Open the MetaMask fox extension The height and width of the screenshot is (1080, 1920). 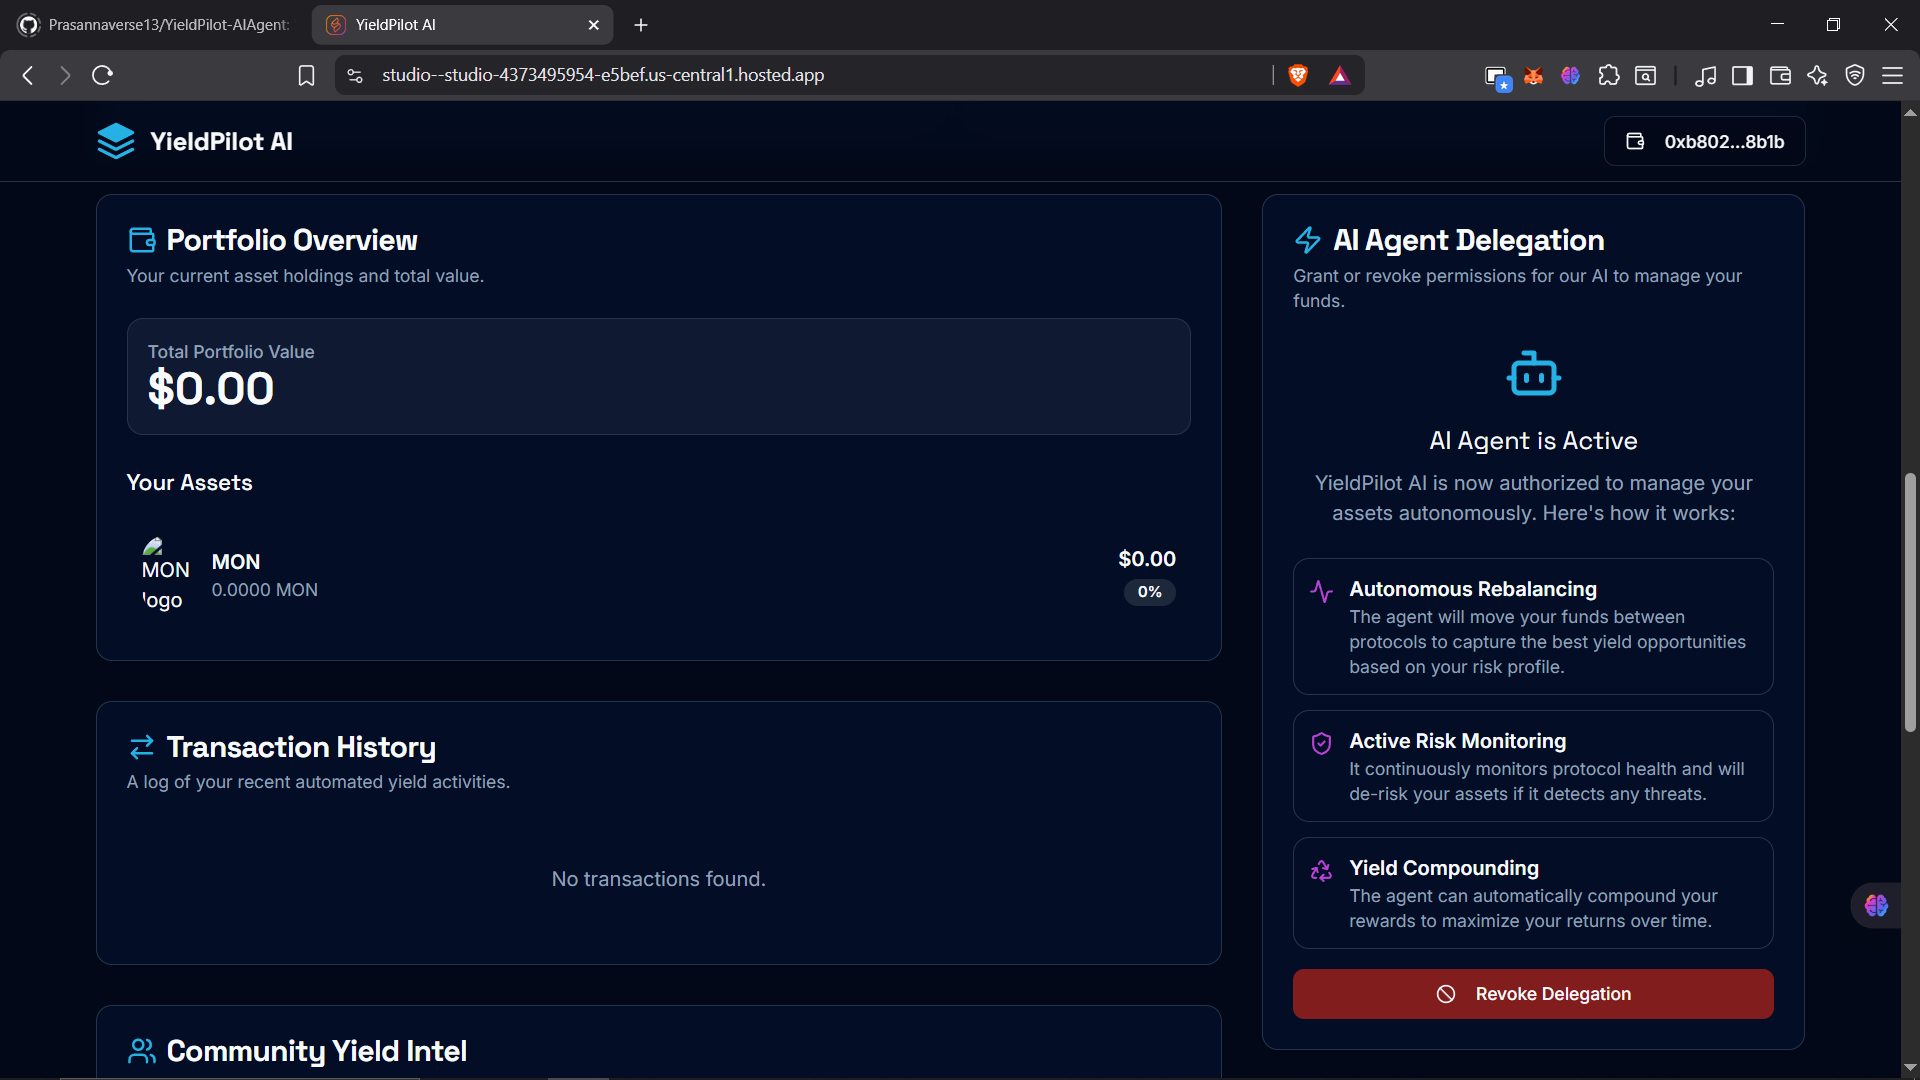pos(1533,75)
